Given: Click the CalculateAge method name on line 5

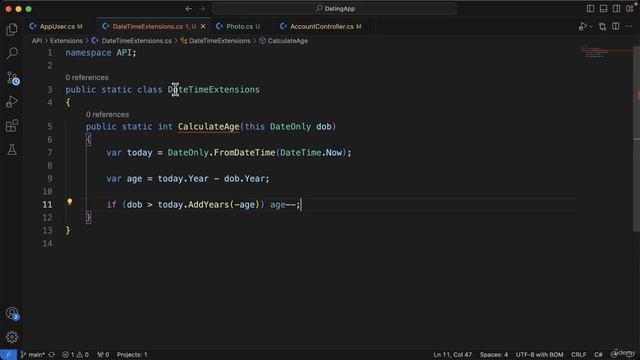Looking at the screenshot, I should [x=208, y=127].
